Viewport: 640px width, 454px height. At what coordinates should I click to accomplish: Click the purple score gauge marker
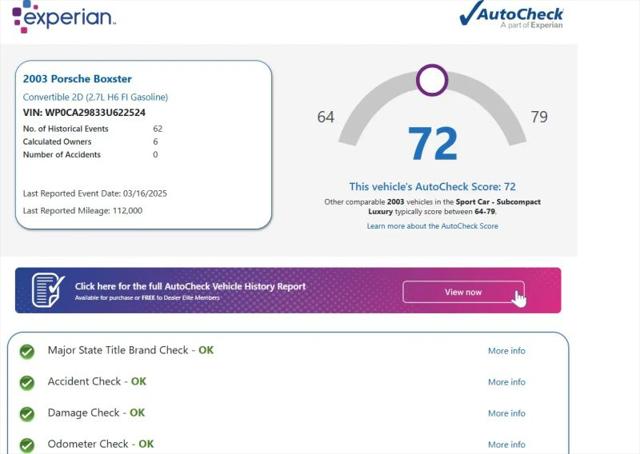pyautogui.click(x=432, y=80)
